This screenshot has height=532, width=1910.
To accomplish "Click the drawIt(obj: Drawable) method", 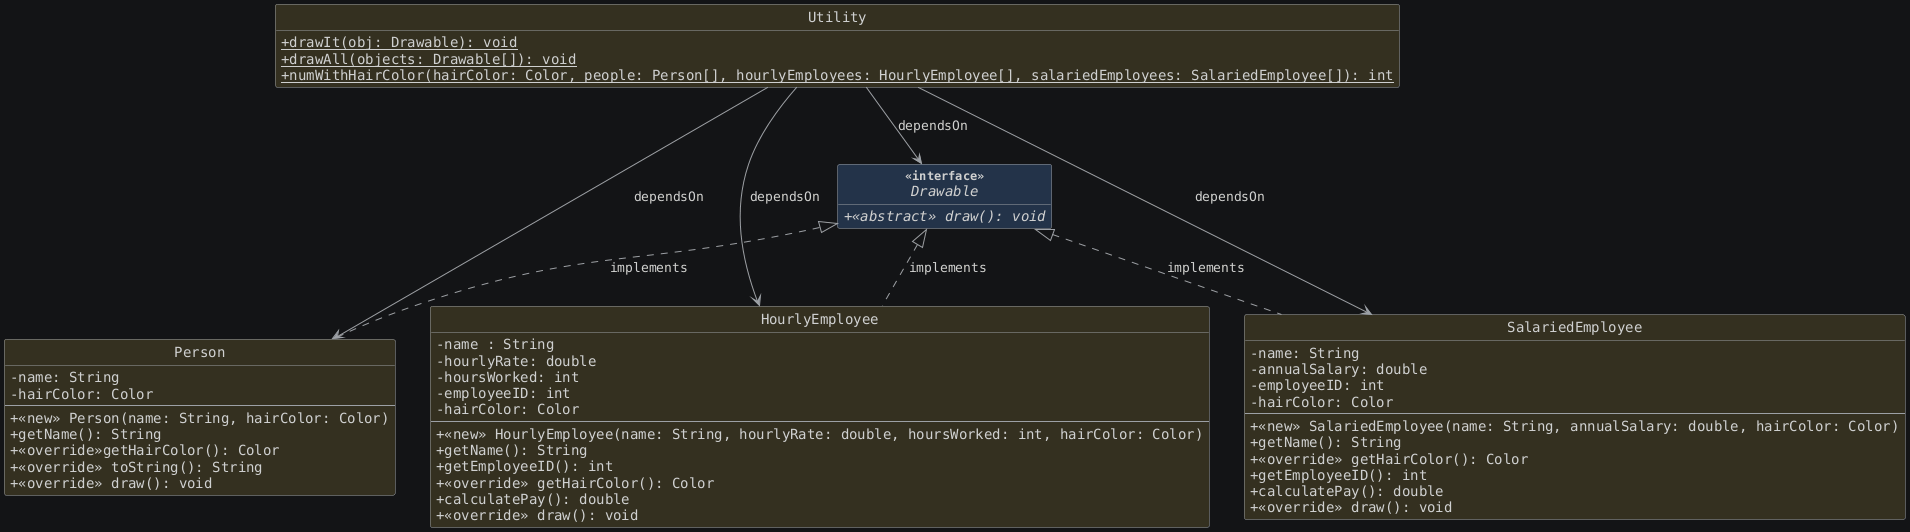I will [x=399, y=43].
